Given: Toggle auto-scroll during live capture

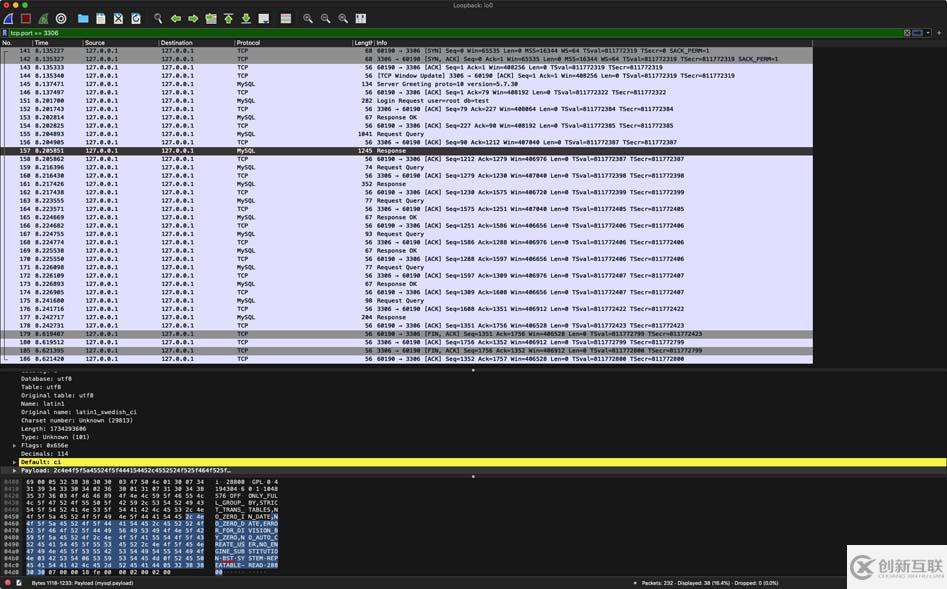Looking at the screenshot, I should point(264,19).
